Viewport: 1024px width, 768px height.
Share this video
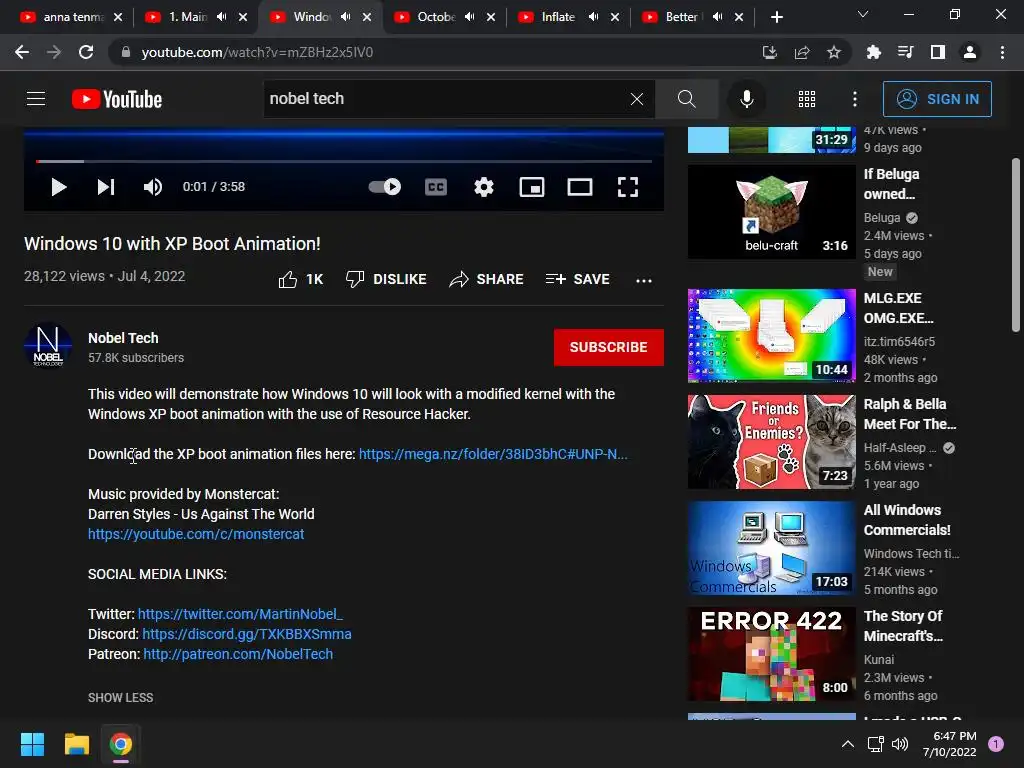pyautogui.click(x=487, y=280)
